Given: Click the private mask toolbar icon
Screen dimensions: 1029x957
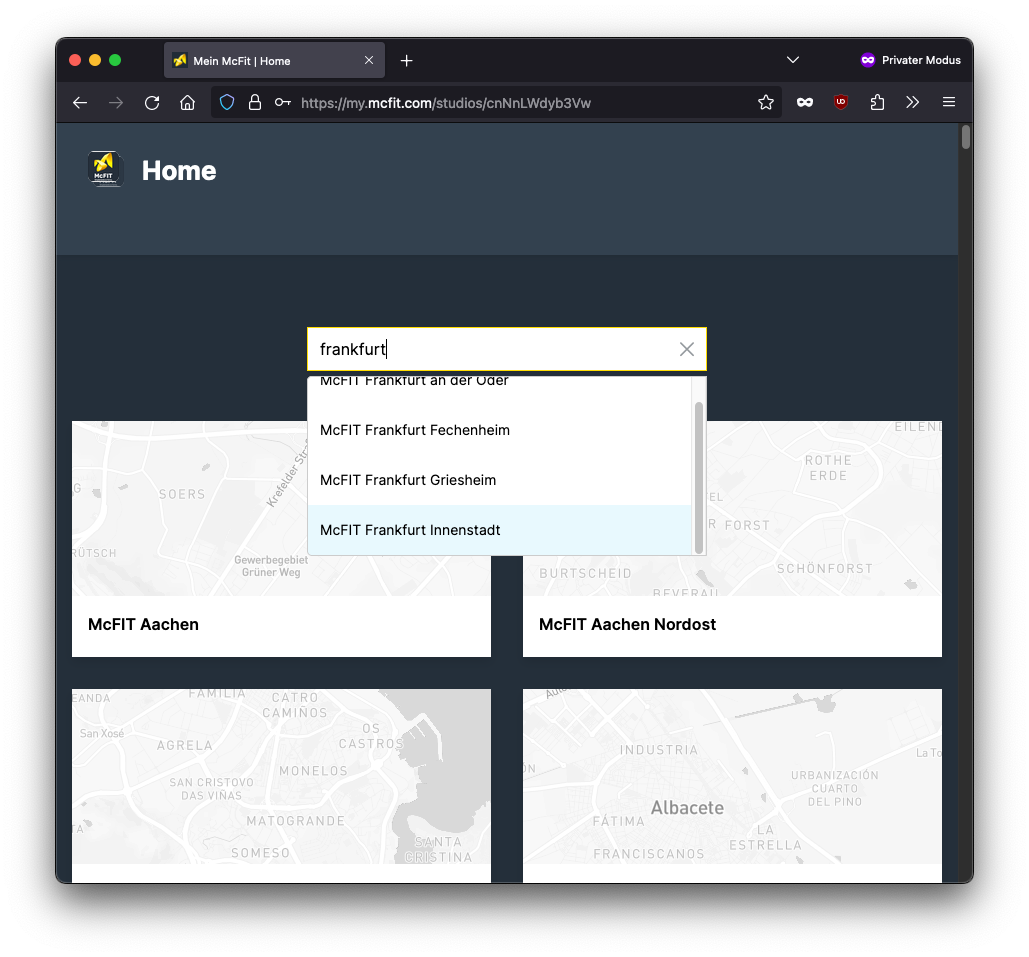Looking at the screenshot, I should point(805,102).
